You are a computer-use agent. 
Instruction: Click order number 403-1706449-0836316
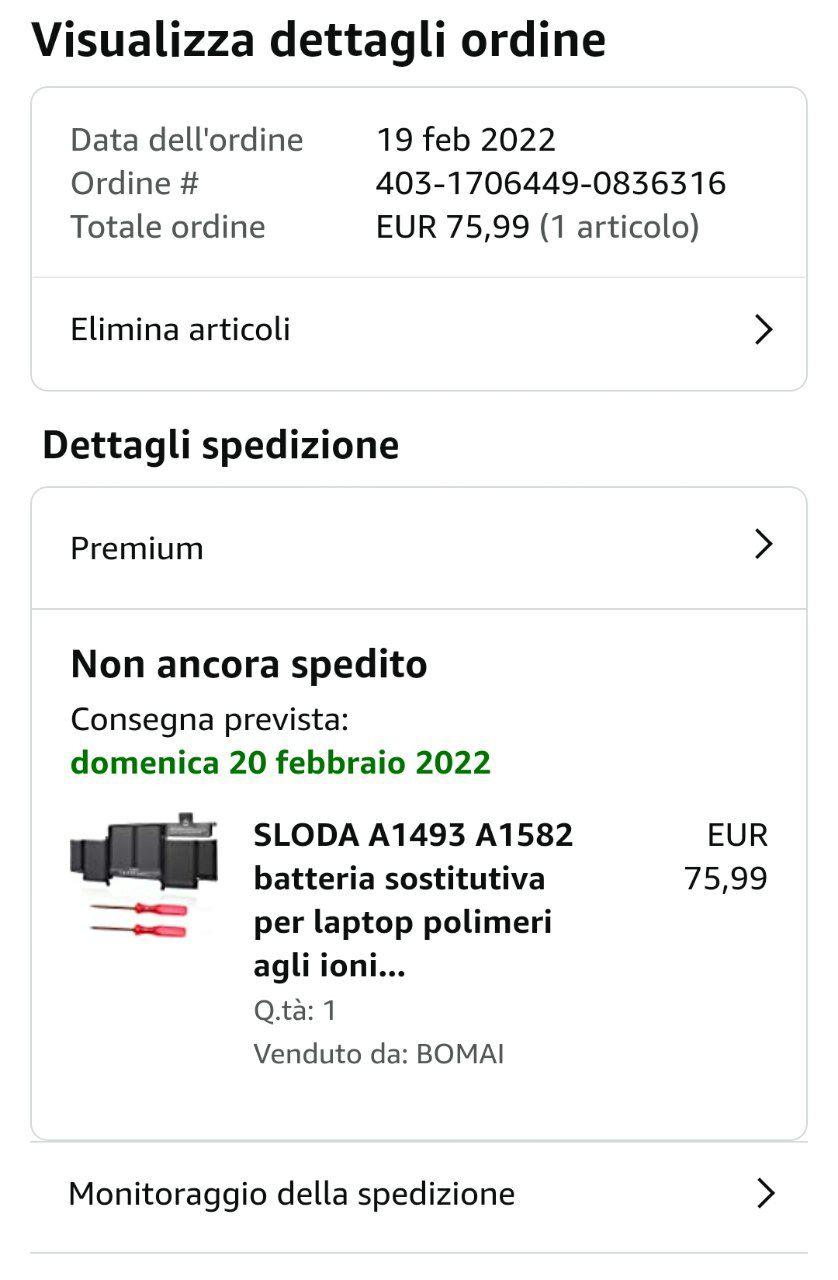[x=550, y=183]
